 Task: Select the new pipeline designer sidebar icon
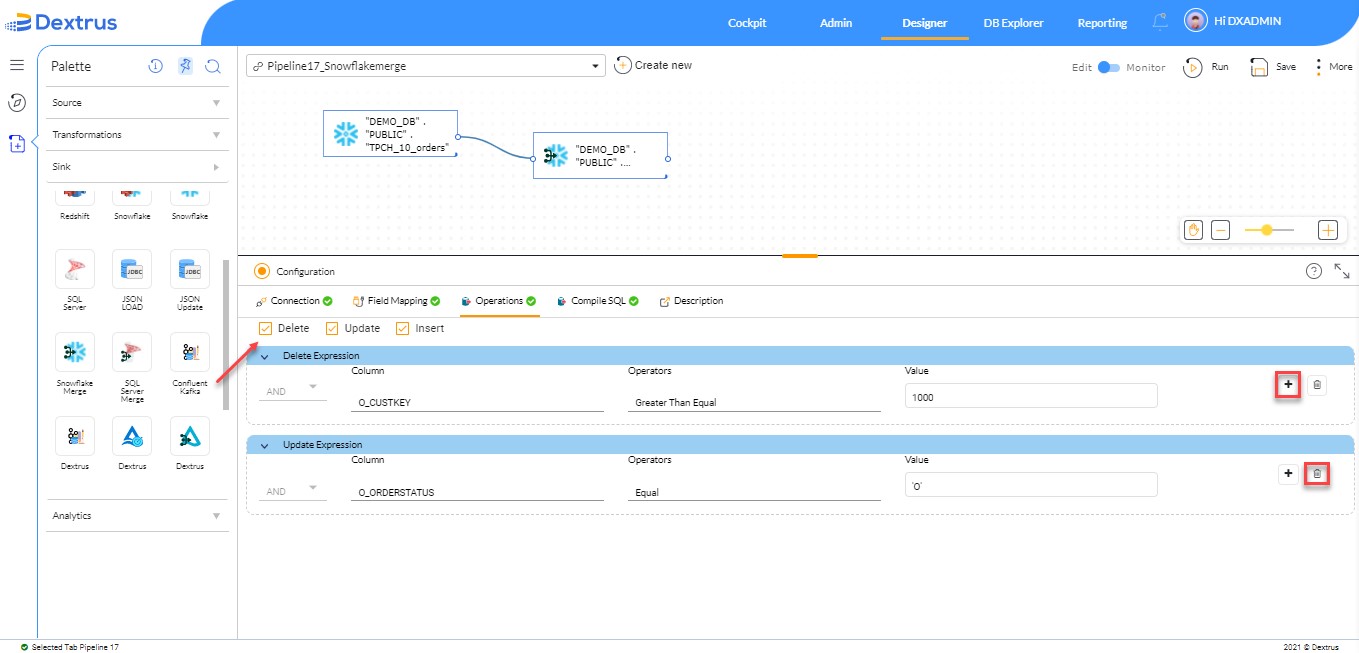pyautogui.click(x=17, y=144)
